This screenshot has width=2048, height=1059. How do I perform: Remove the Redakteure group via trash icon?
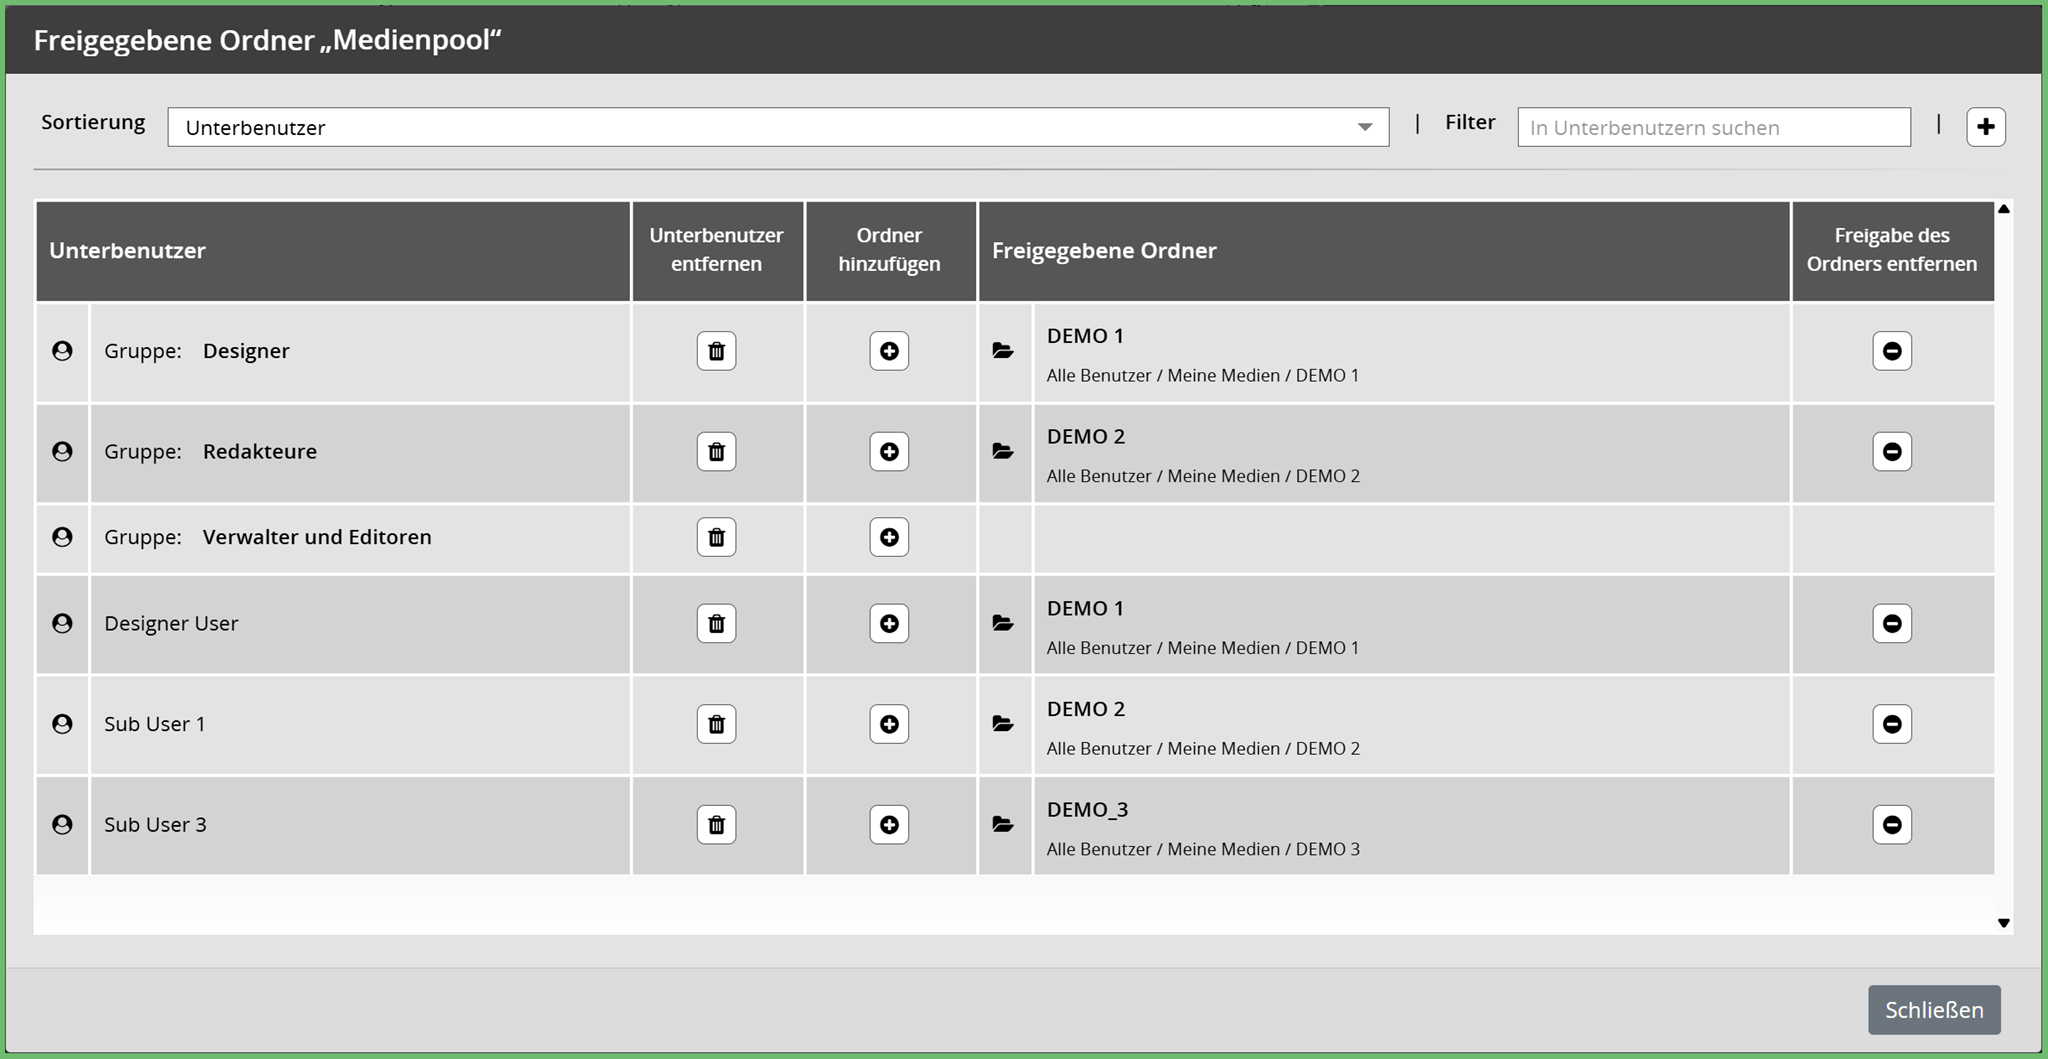716,452
